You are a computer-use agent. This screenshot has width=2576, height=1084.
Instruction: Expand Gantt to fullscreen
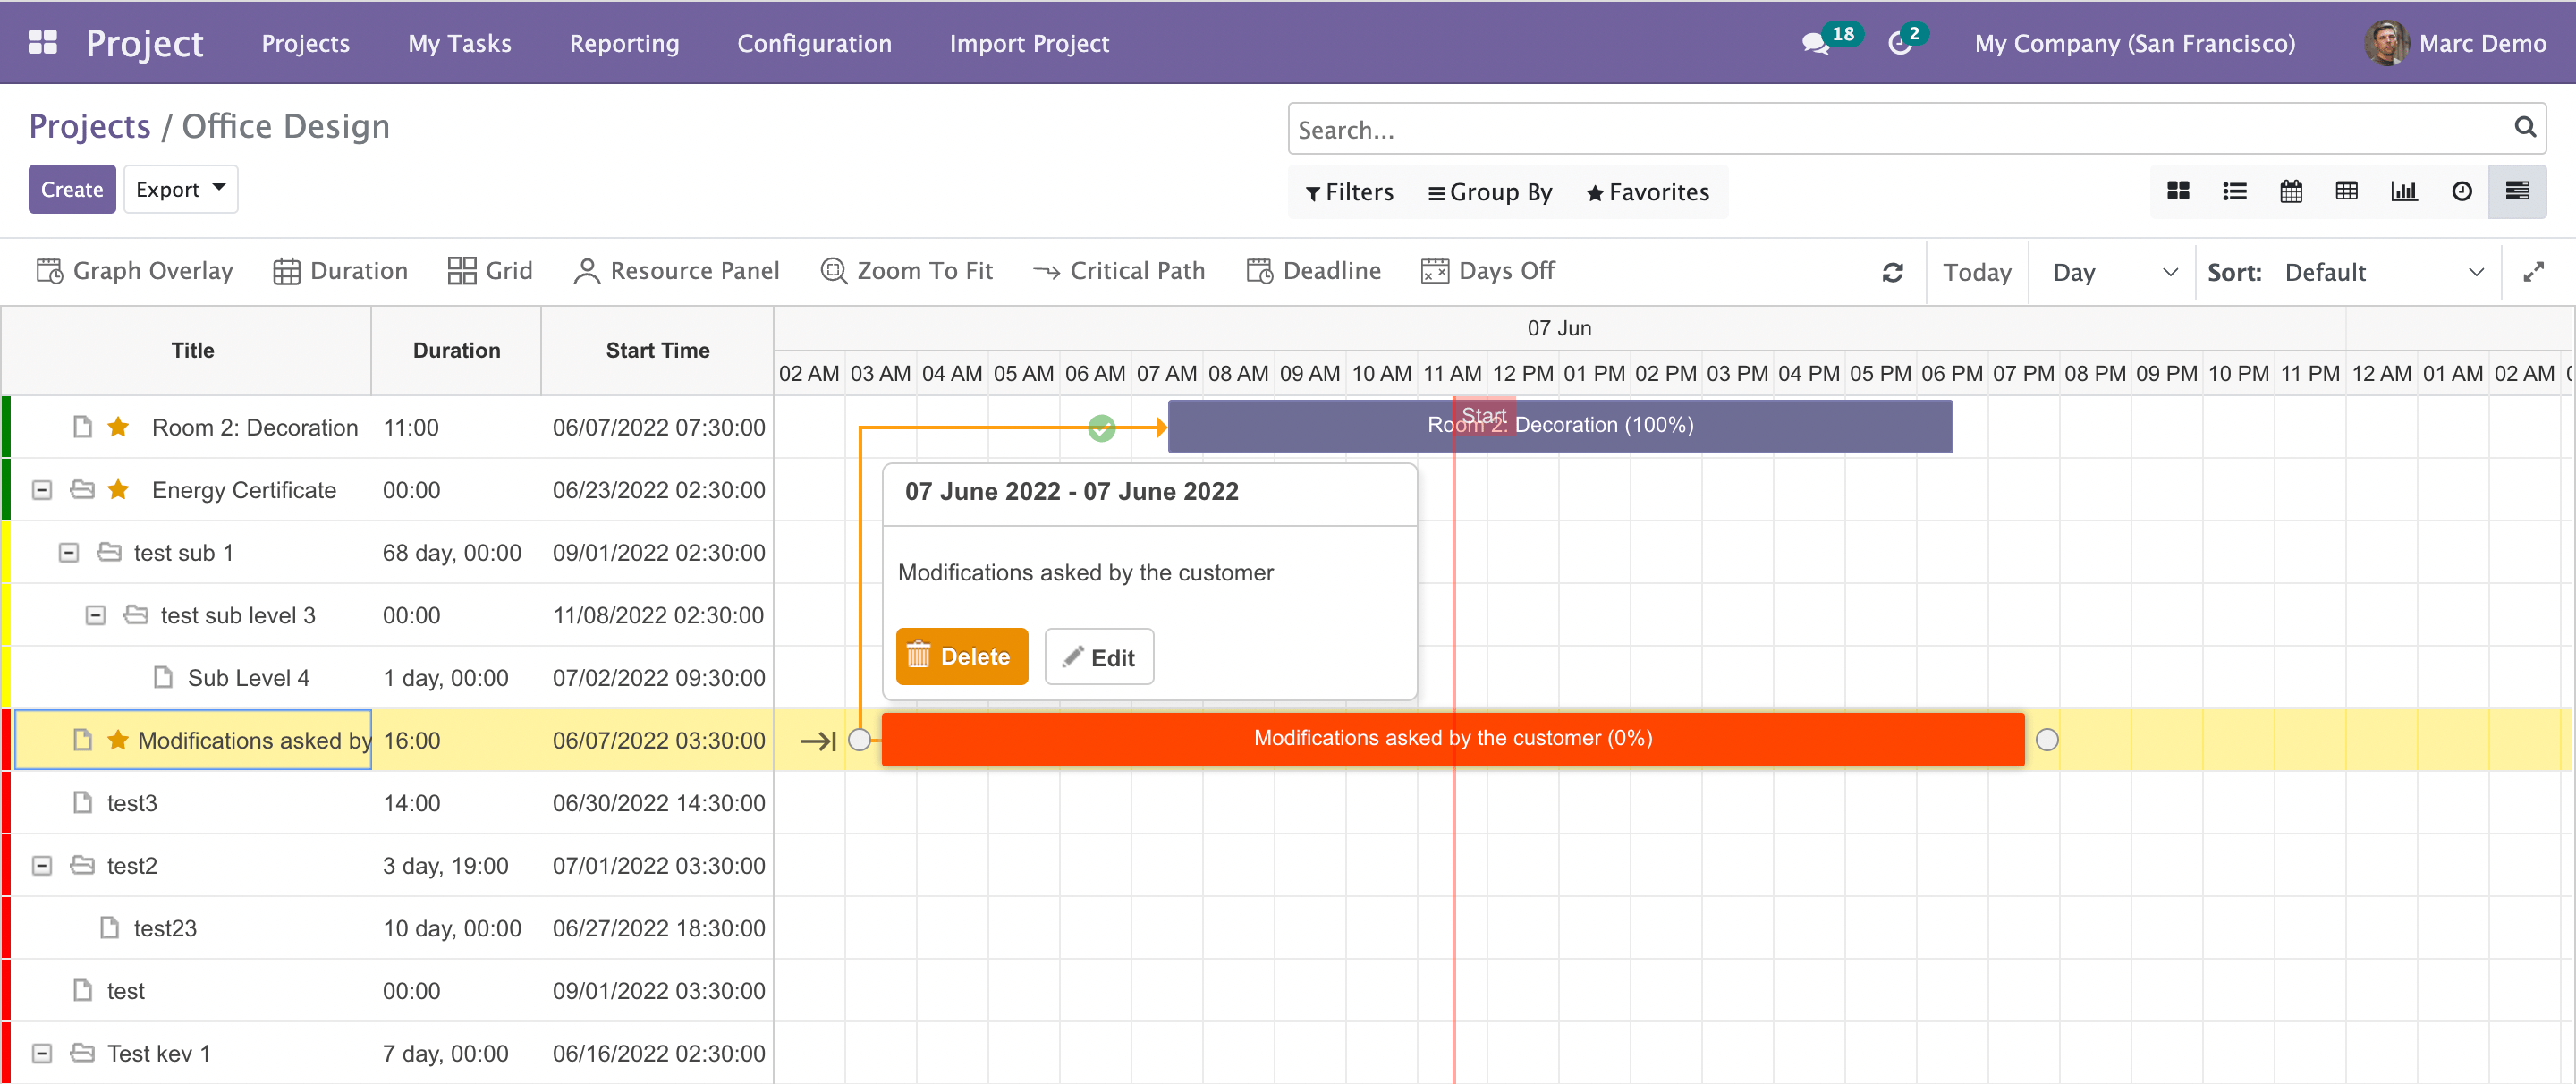[x=2533, y=272]
